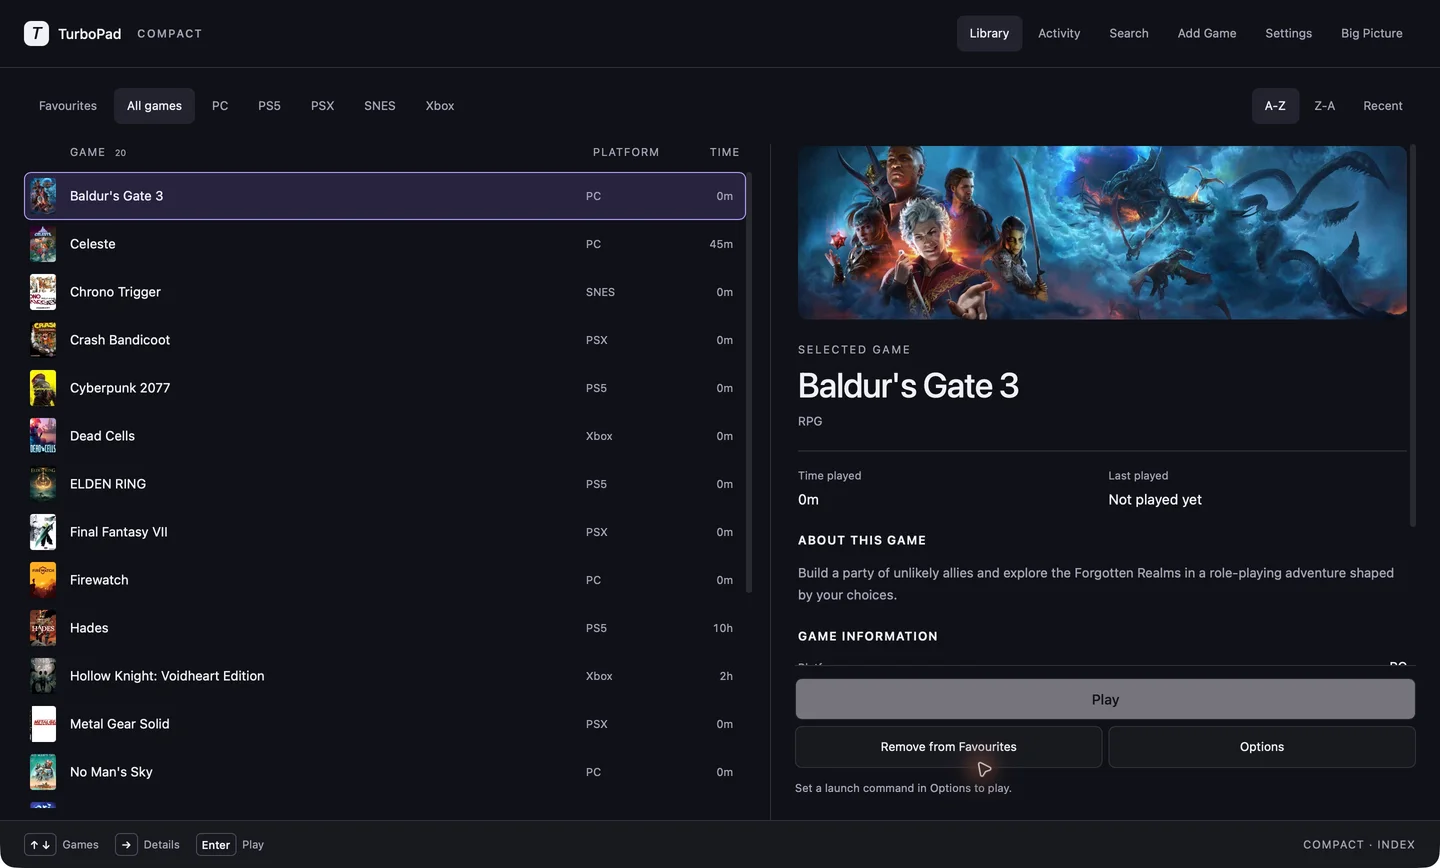Click Celeste's 45m play time
This screenshot has width=1440, height=868.
point(721,244)
